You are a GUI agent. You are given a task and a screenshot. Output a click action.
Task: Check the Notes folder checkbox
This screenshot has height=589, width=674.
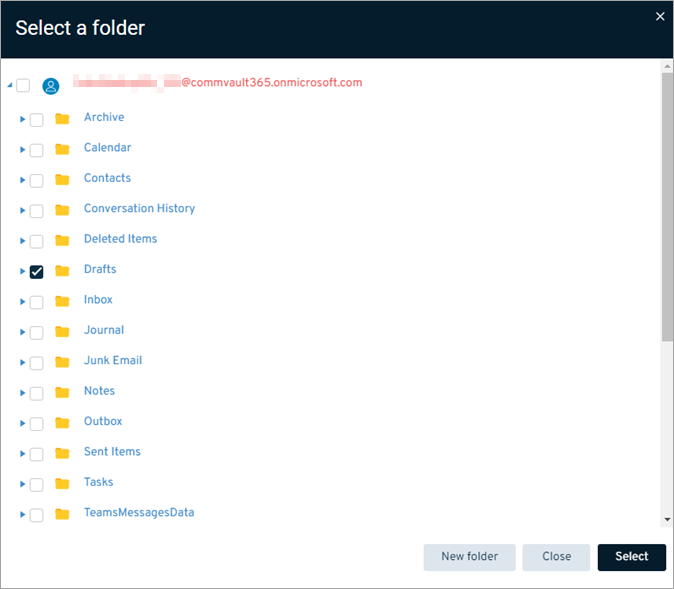pyautogui.click(x=37, y=394)
